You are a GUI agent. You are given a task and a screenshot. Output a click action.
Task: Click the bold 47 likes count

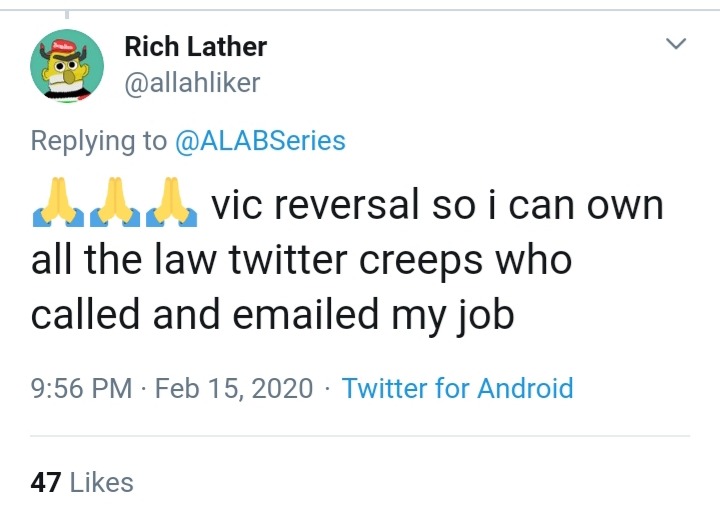[x=46, y=482]
